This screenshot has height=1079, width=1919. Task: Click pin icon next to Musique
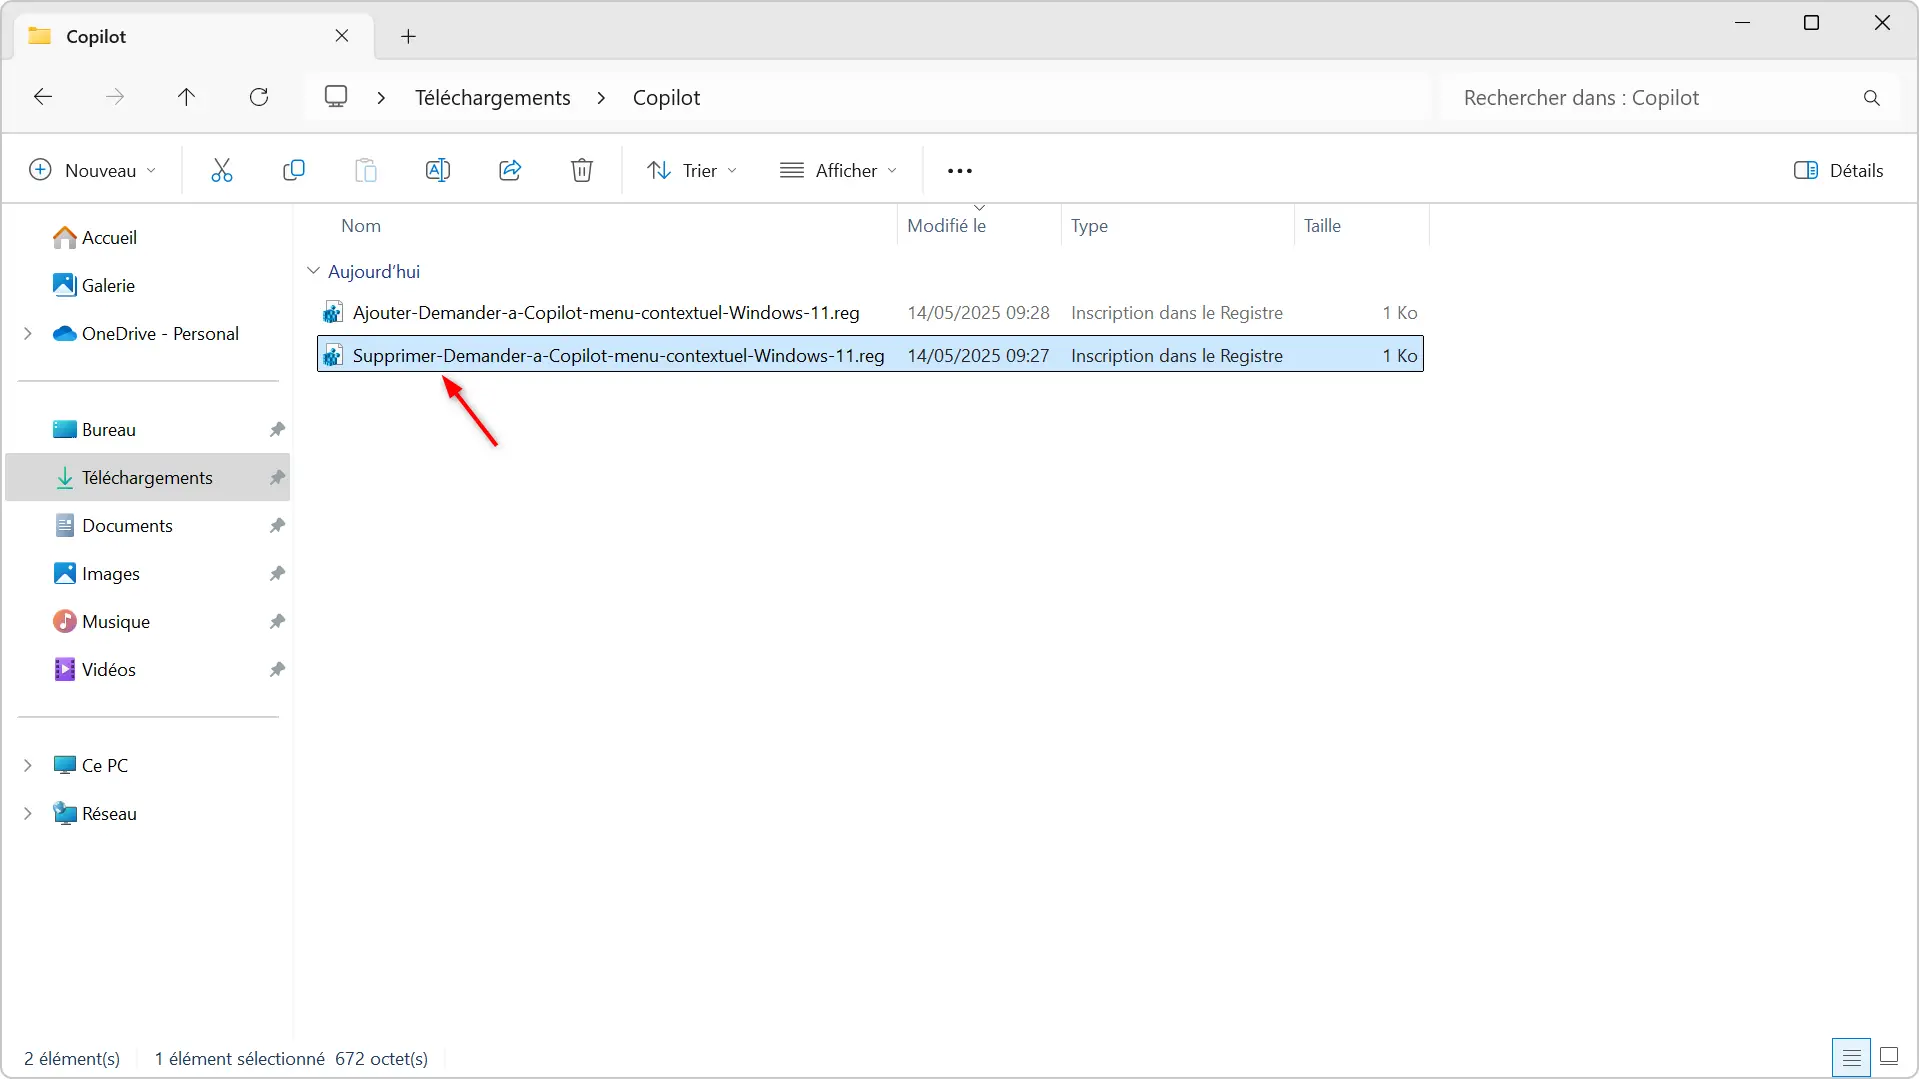tap(277, 622)
